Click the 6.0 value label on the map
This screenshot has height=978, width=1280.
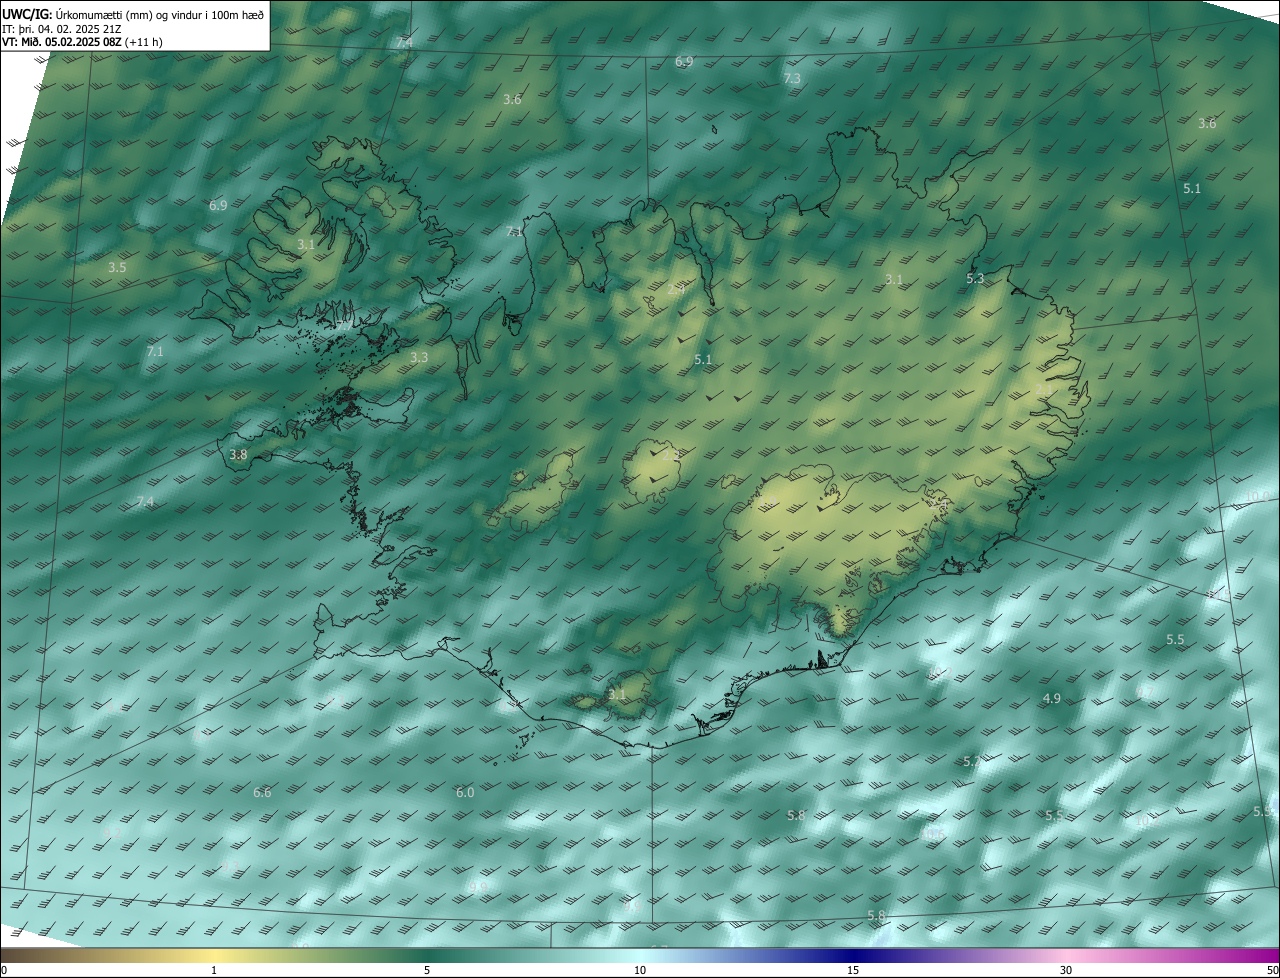(x=465, y=793)
